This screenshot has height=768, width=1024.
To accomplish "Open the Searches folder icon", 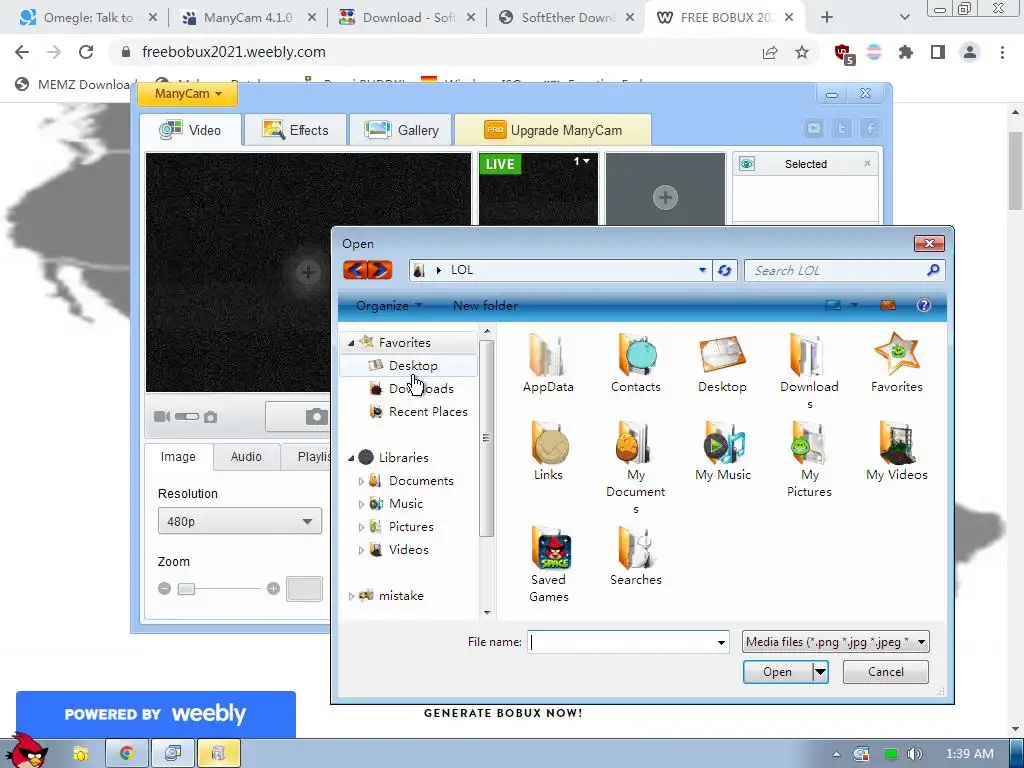I will 636,547.
